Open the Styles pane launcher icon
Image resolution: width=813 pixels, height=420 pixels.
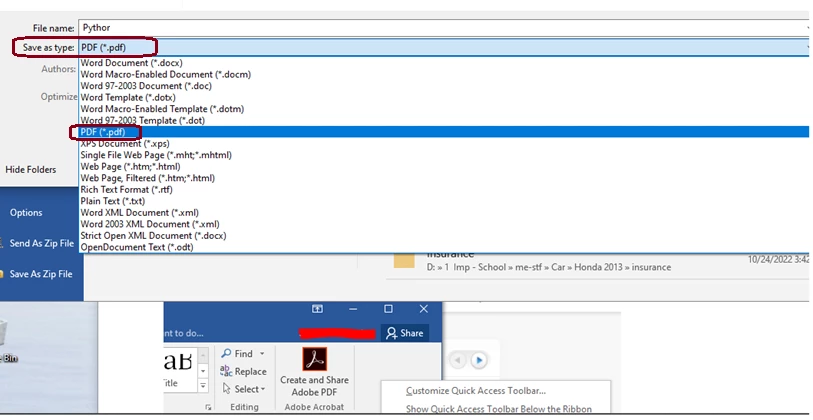(x=208, y=408)
